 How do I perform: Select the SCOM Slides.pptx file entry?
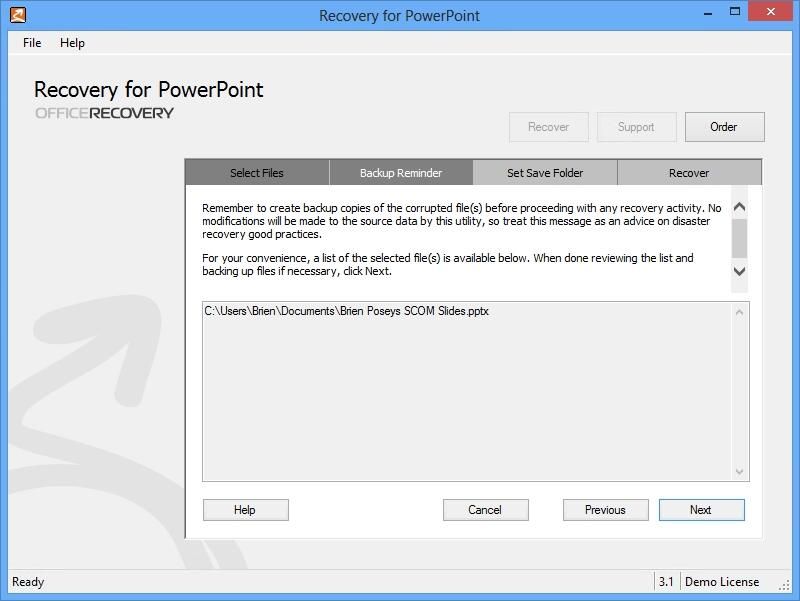[346, 311]
